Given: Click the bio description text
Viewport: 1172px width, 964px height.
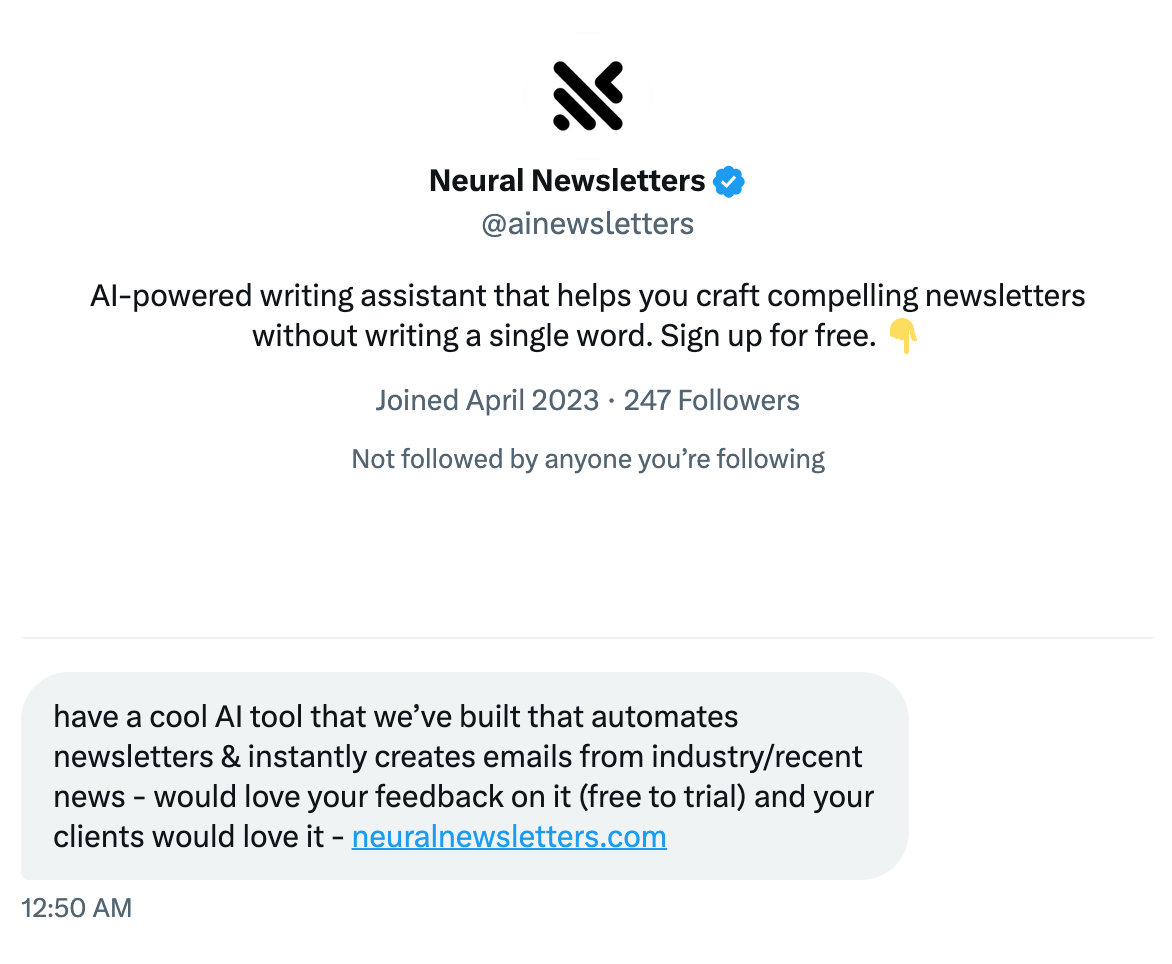Looking at the screenshot, I should pyautogui.click(x=588, y=315).
